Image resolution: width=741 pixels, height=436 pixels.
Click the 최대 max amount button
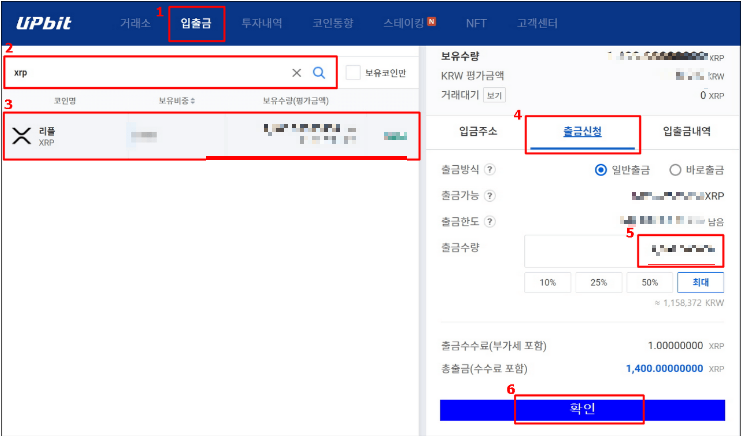701,282
